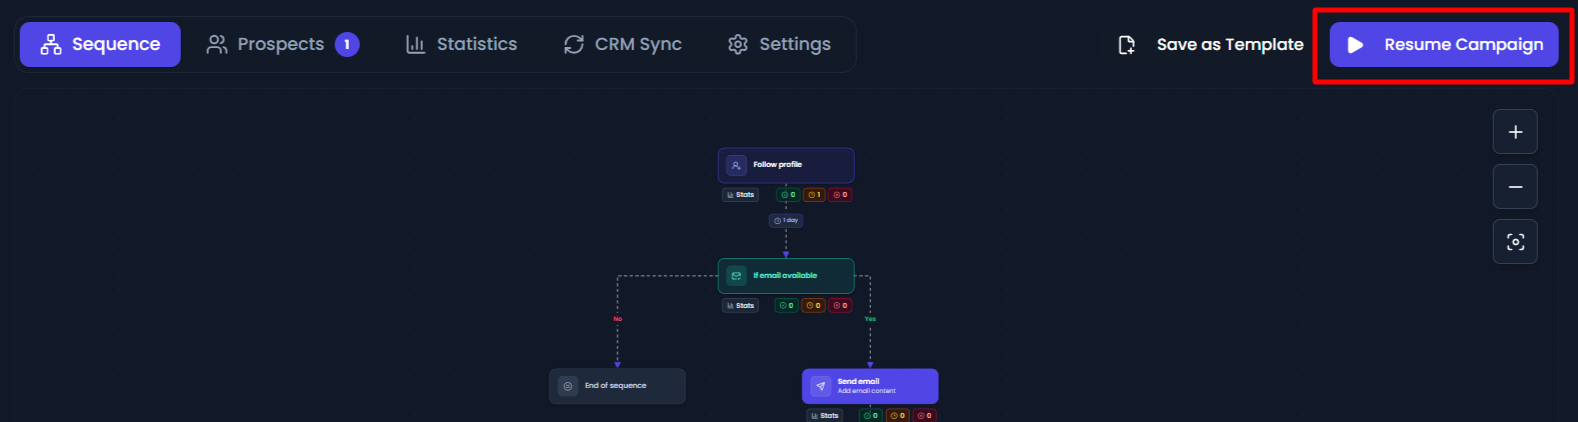Click the Save as Template file icon

point(1126,45)
